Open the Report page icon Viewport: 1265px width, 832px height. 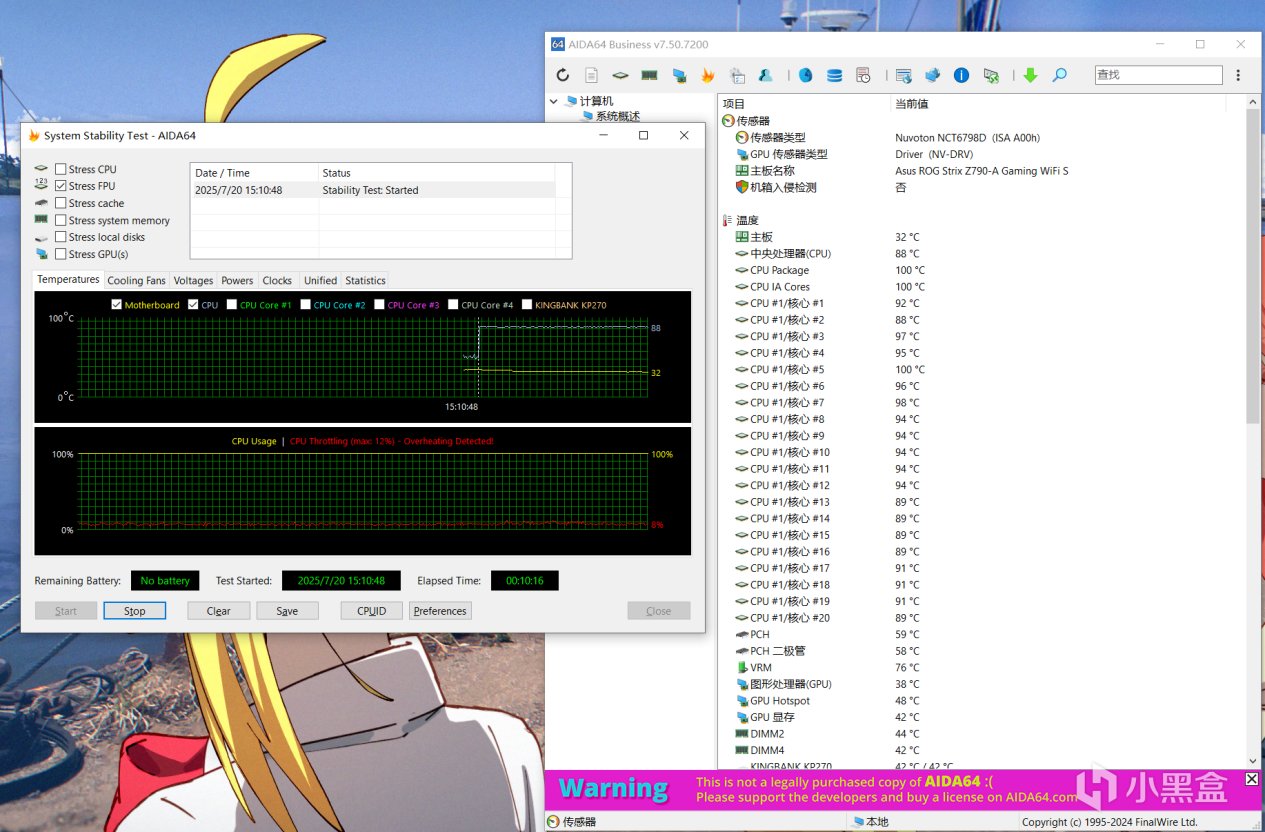591,75
